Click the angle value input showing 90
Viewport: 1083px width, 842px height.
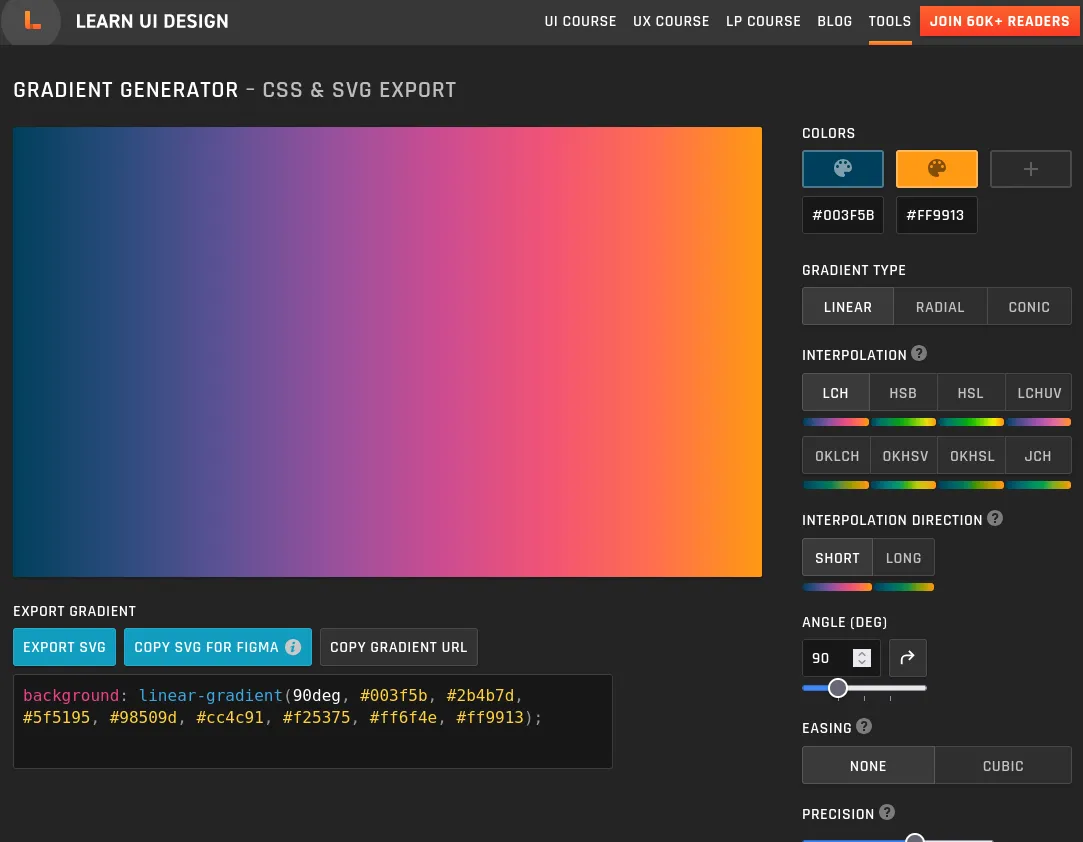tap(841, 658)
